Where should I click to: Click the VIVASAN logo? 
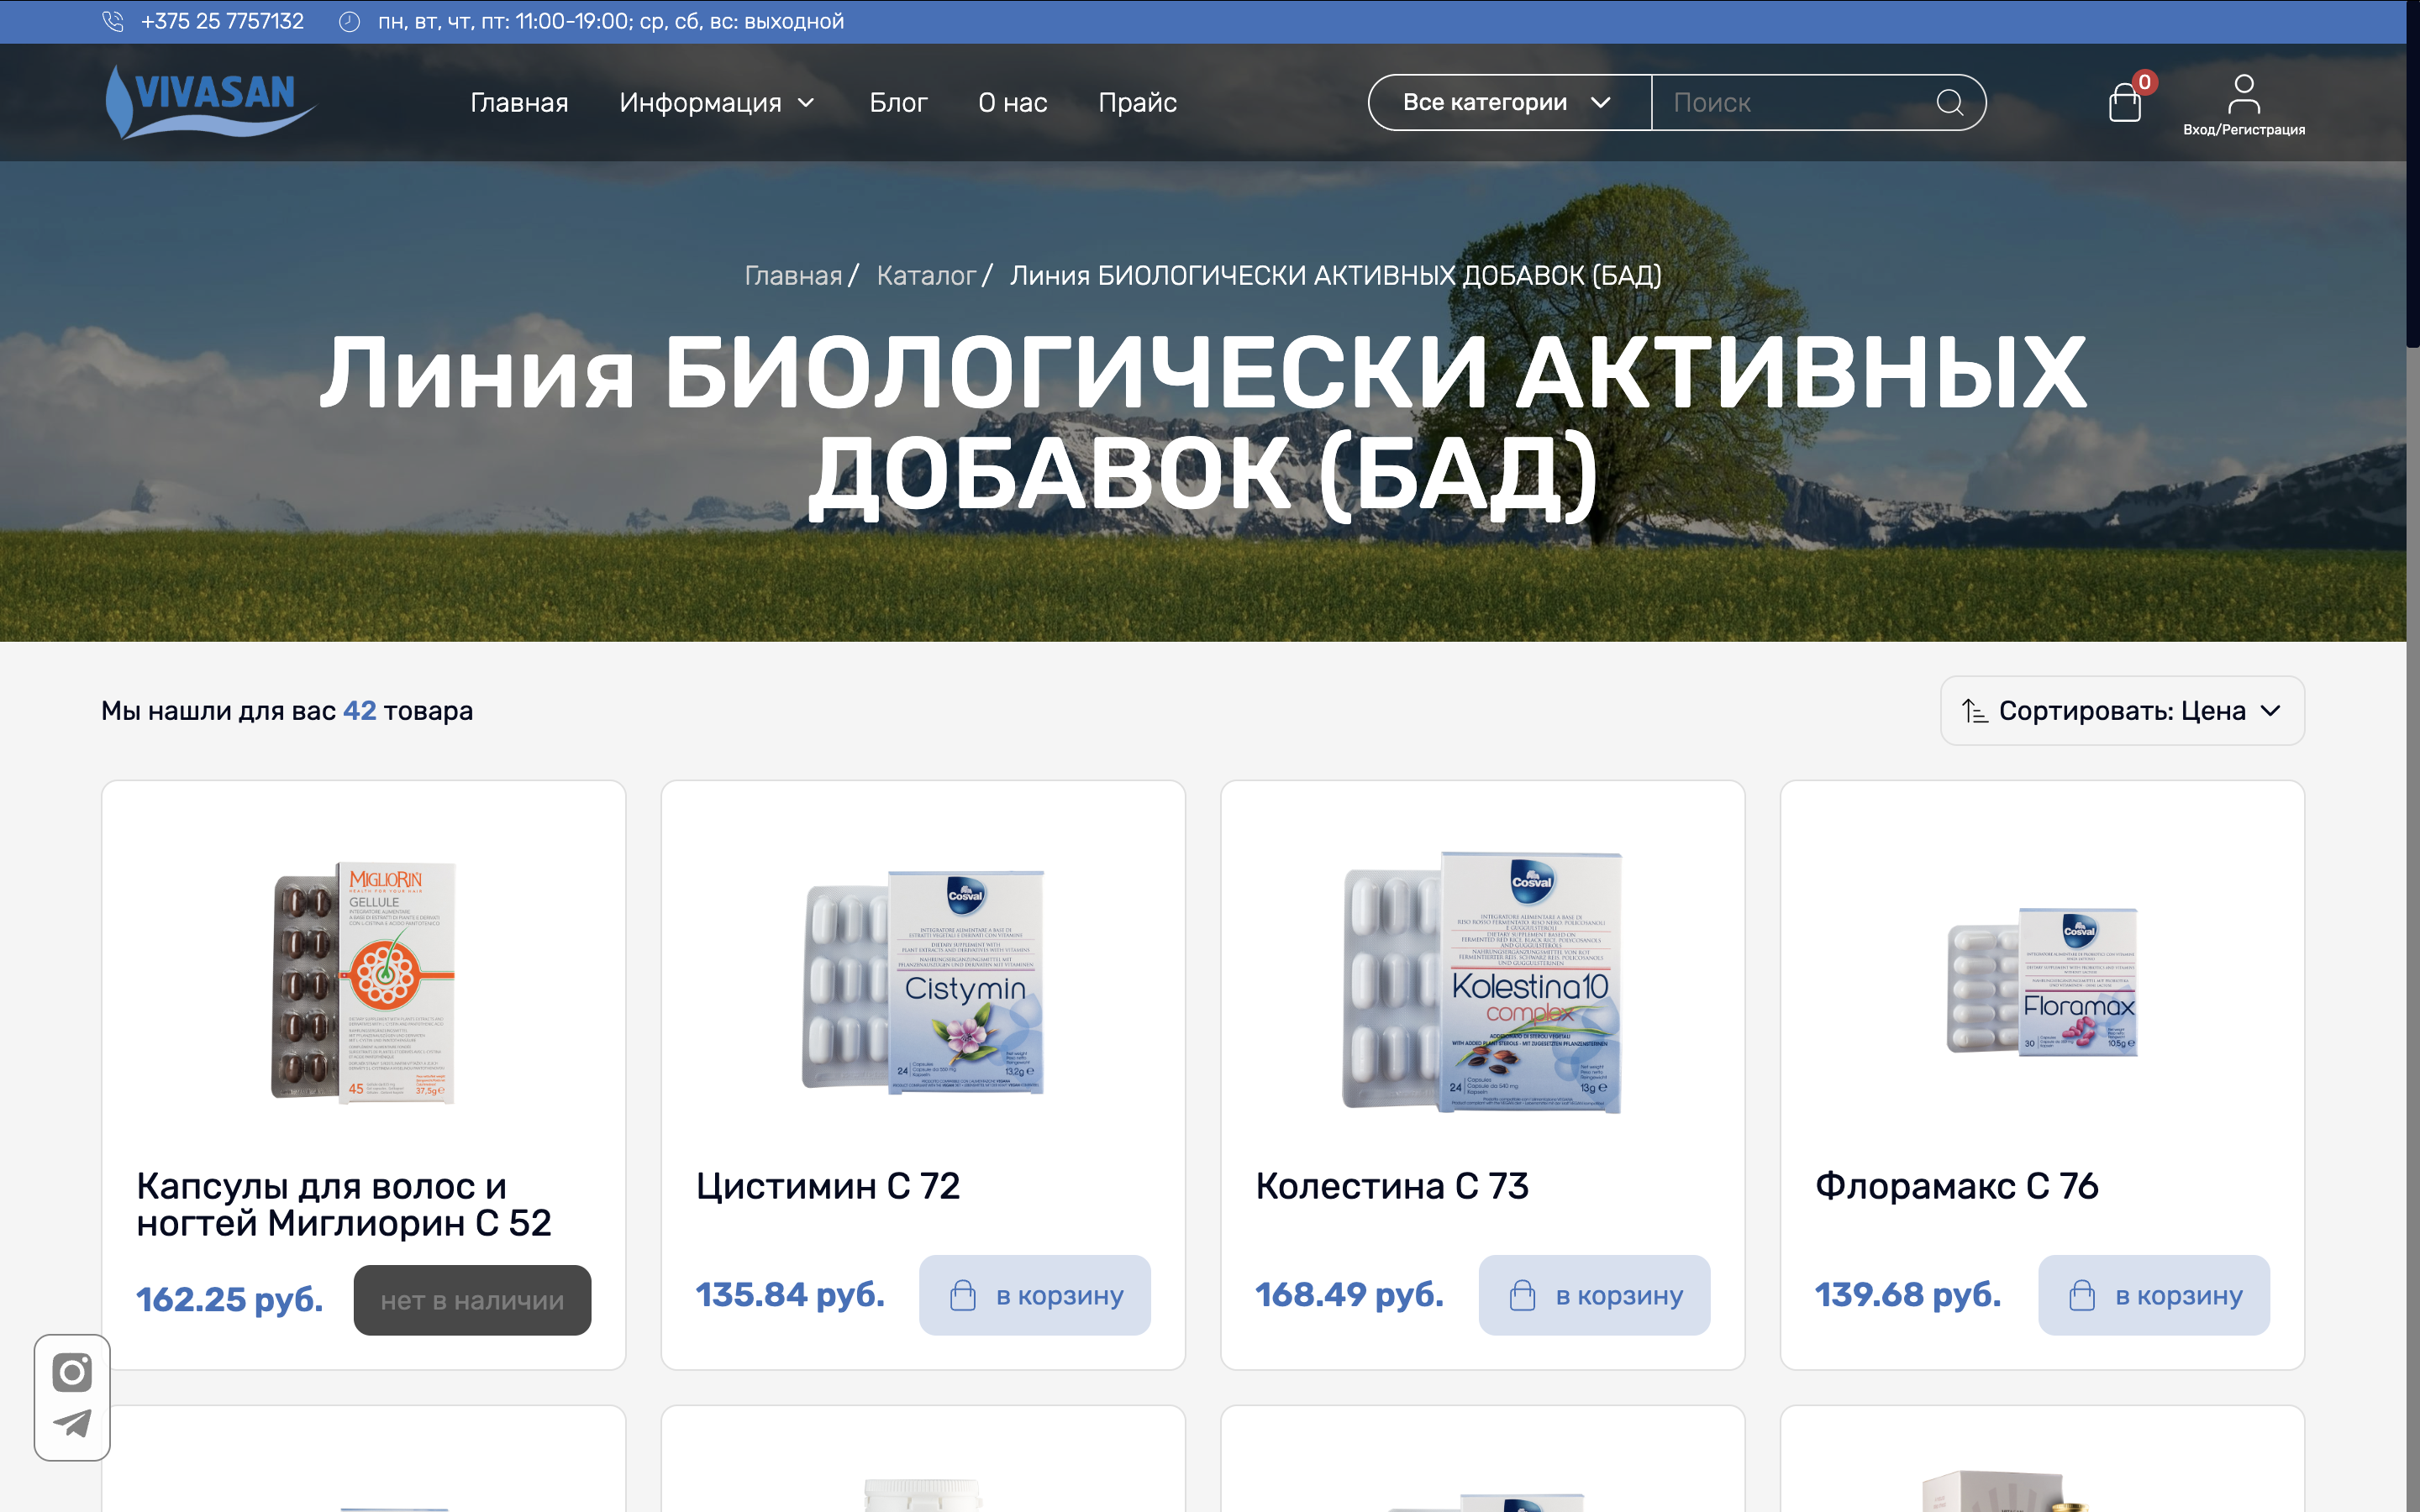pyautogui.click(x=210, y=102)
